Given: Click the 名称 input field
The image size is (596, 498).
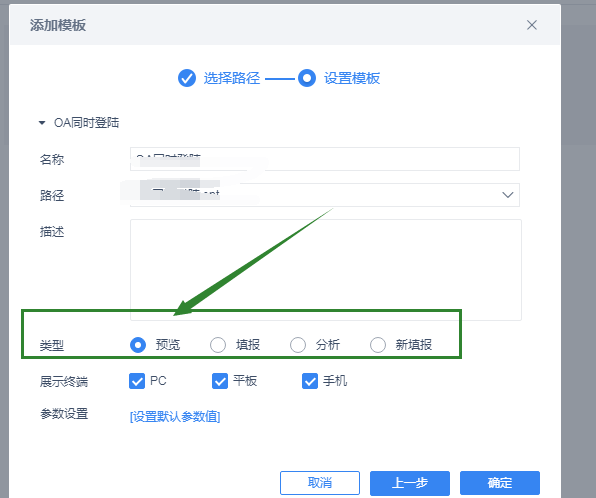Looking at the screenshot, I should (x=325, y=159).
